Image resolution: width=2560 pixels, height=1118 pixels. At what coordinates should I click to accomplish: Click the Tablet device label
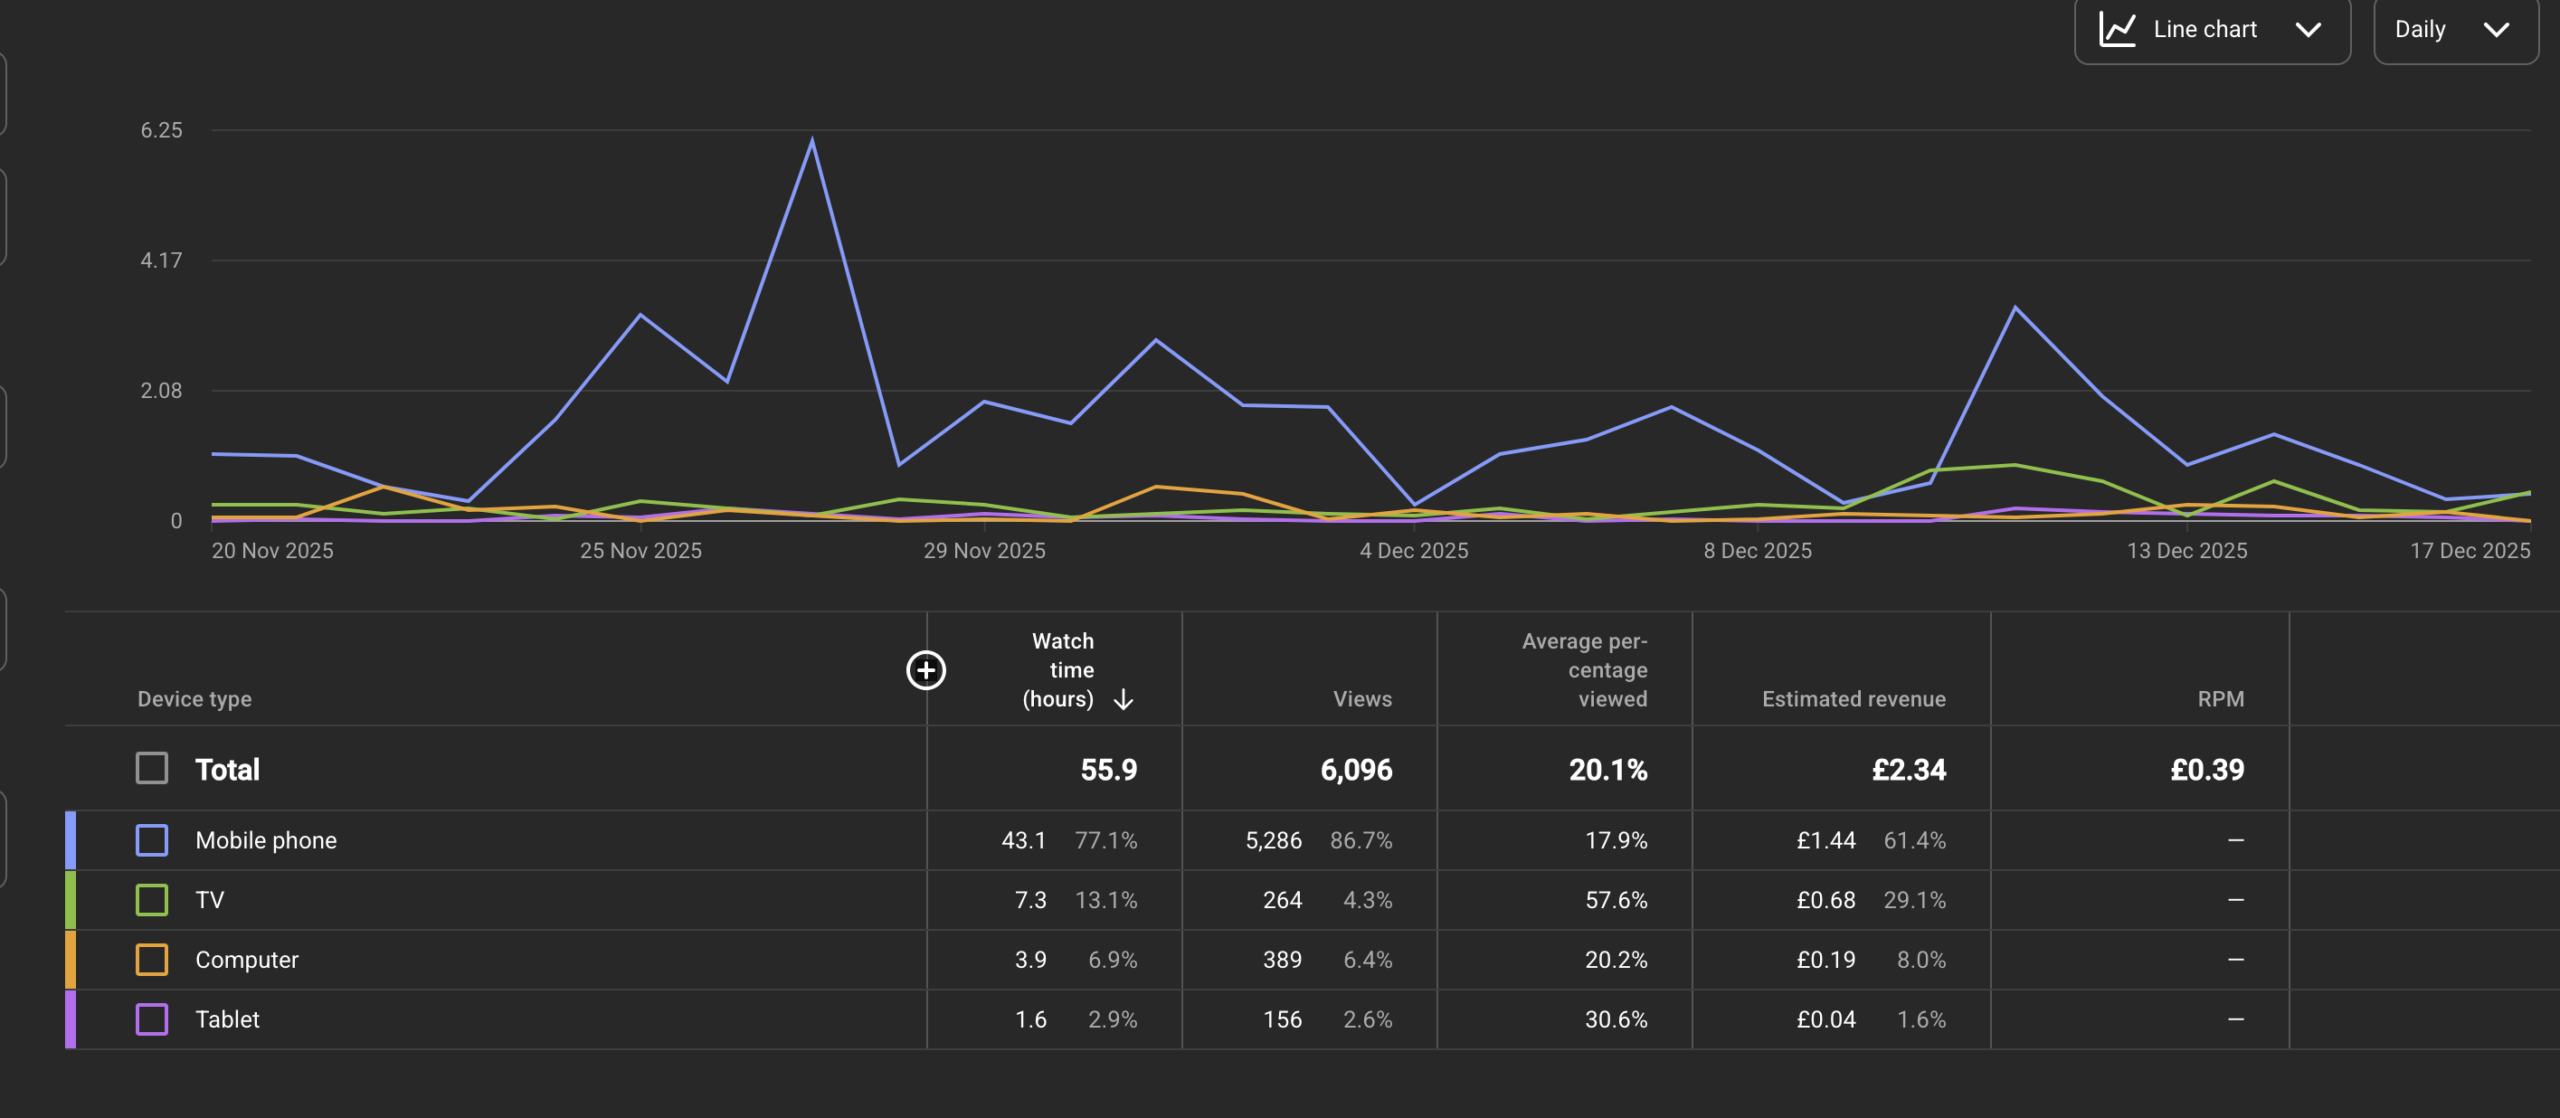coord(227,1020)
